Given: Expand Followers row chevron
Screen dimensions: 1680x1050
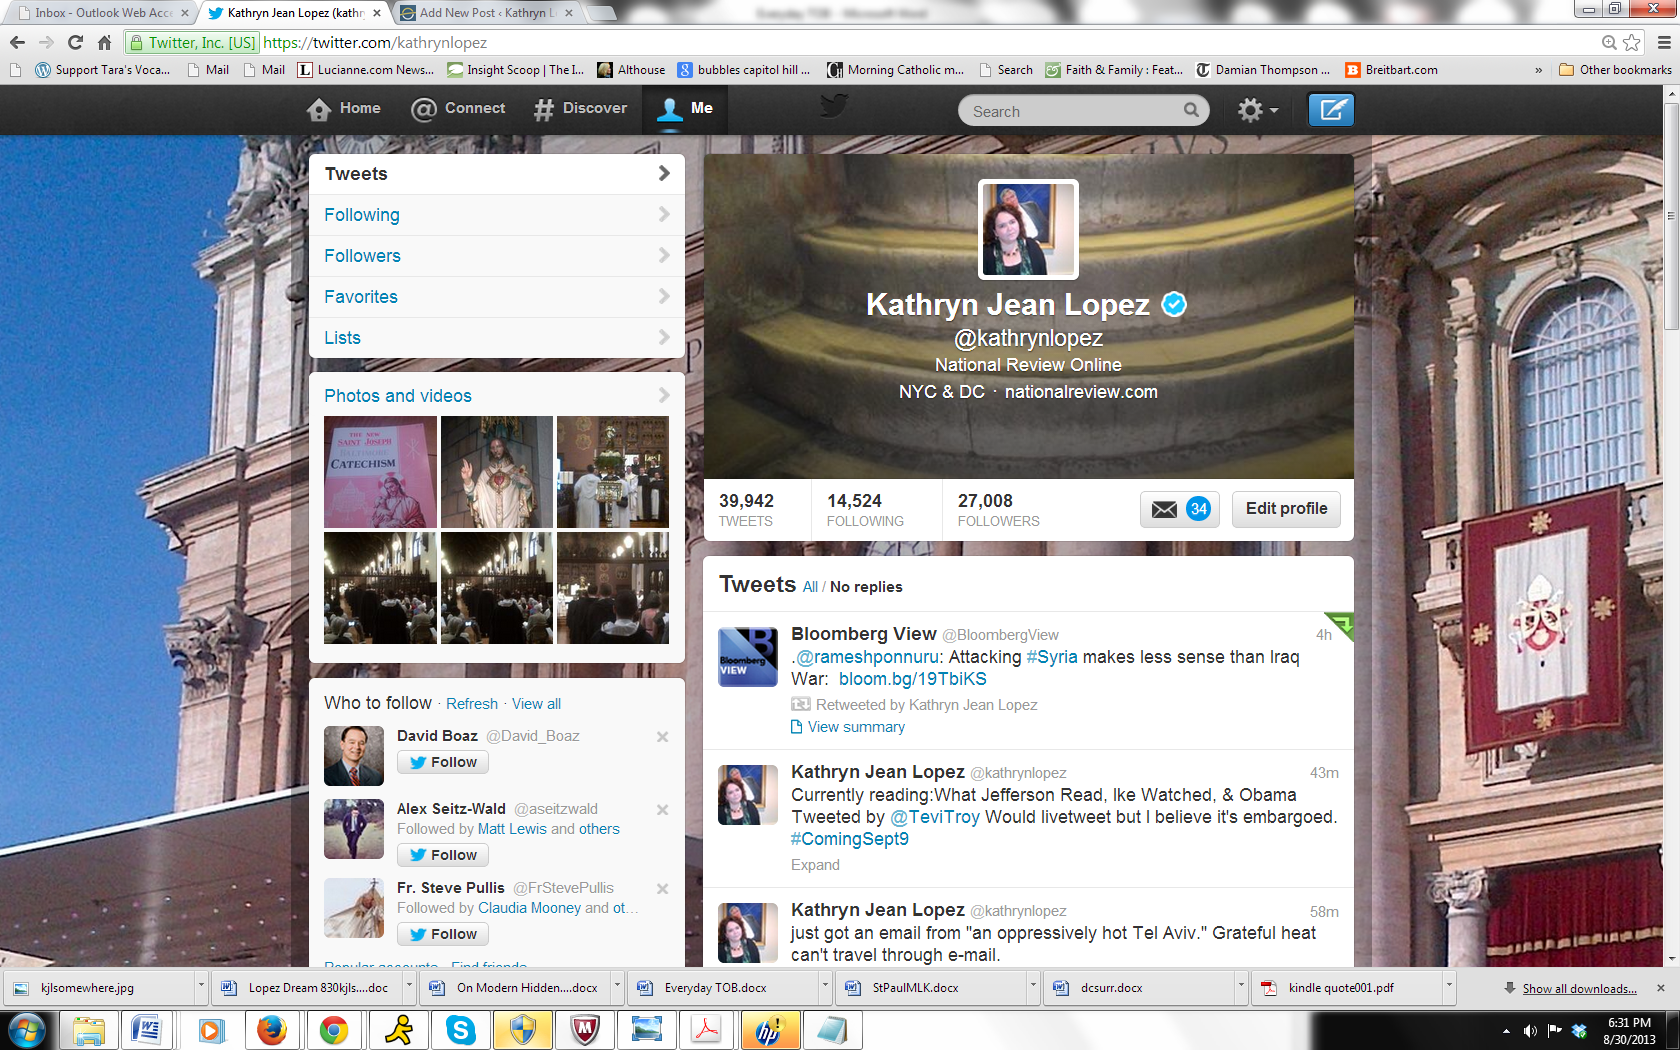Looking at the screenshot, I should 664,255.
